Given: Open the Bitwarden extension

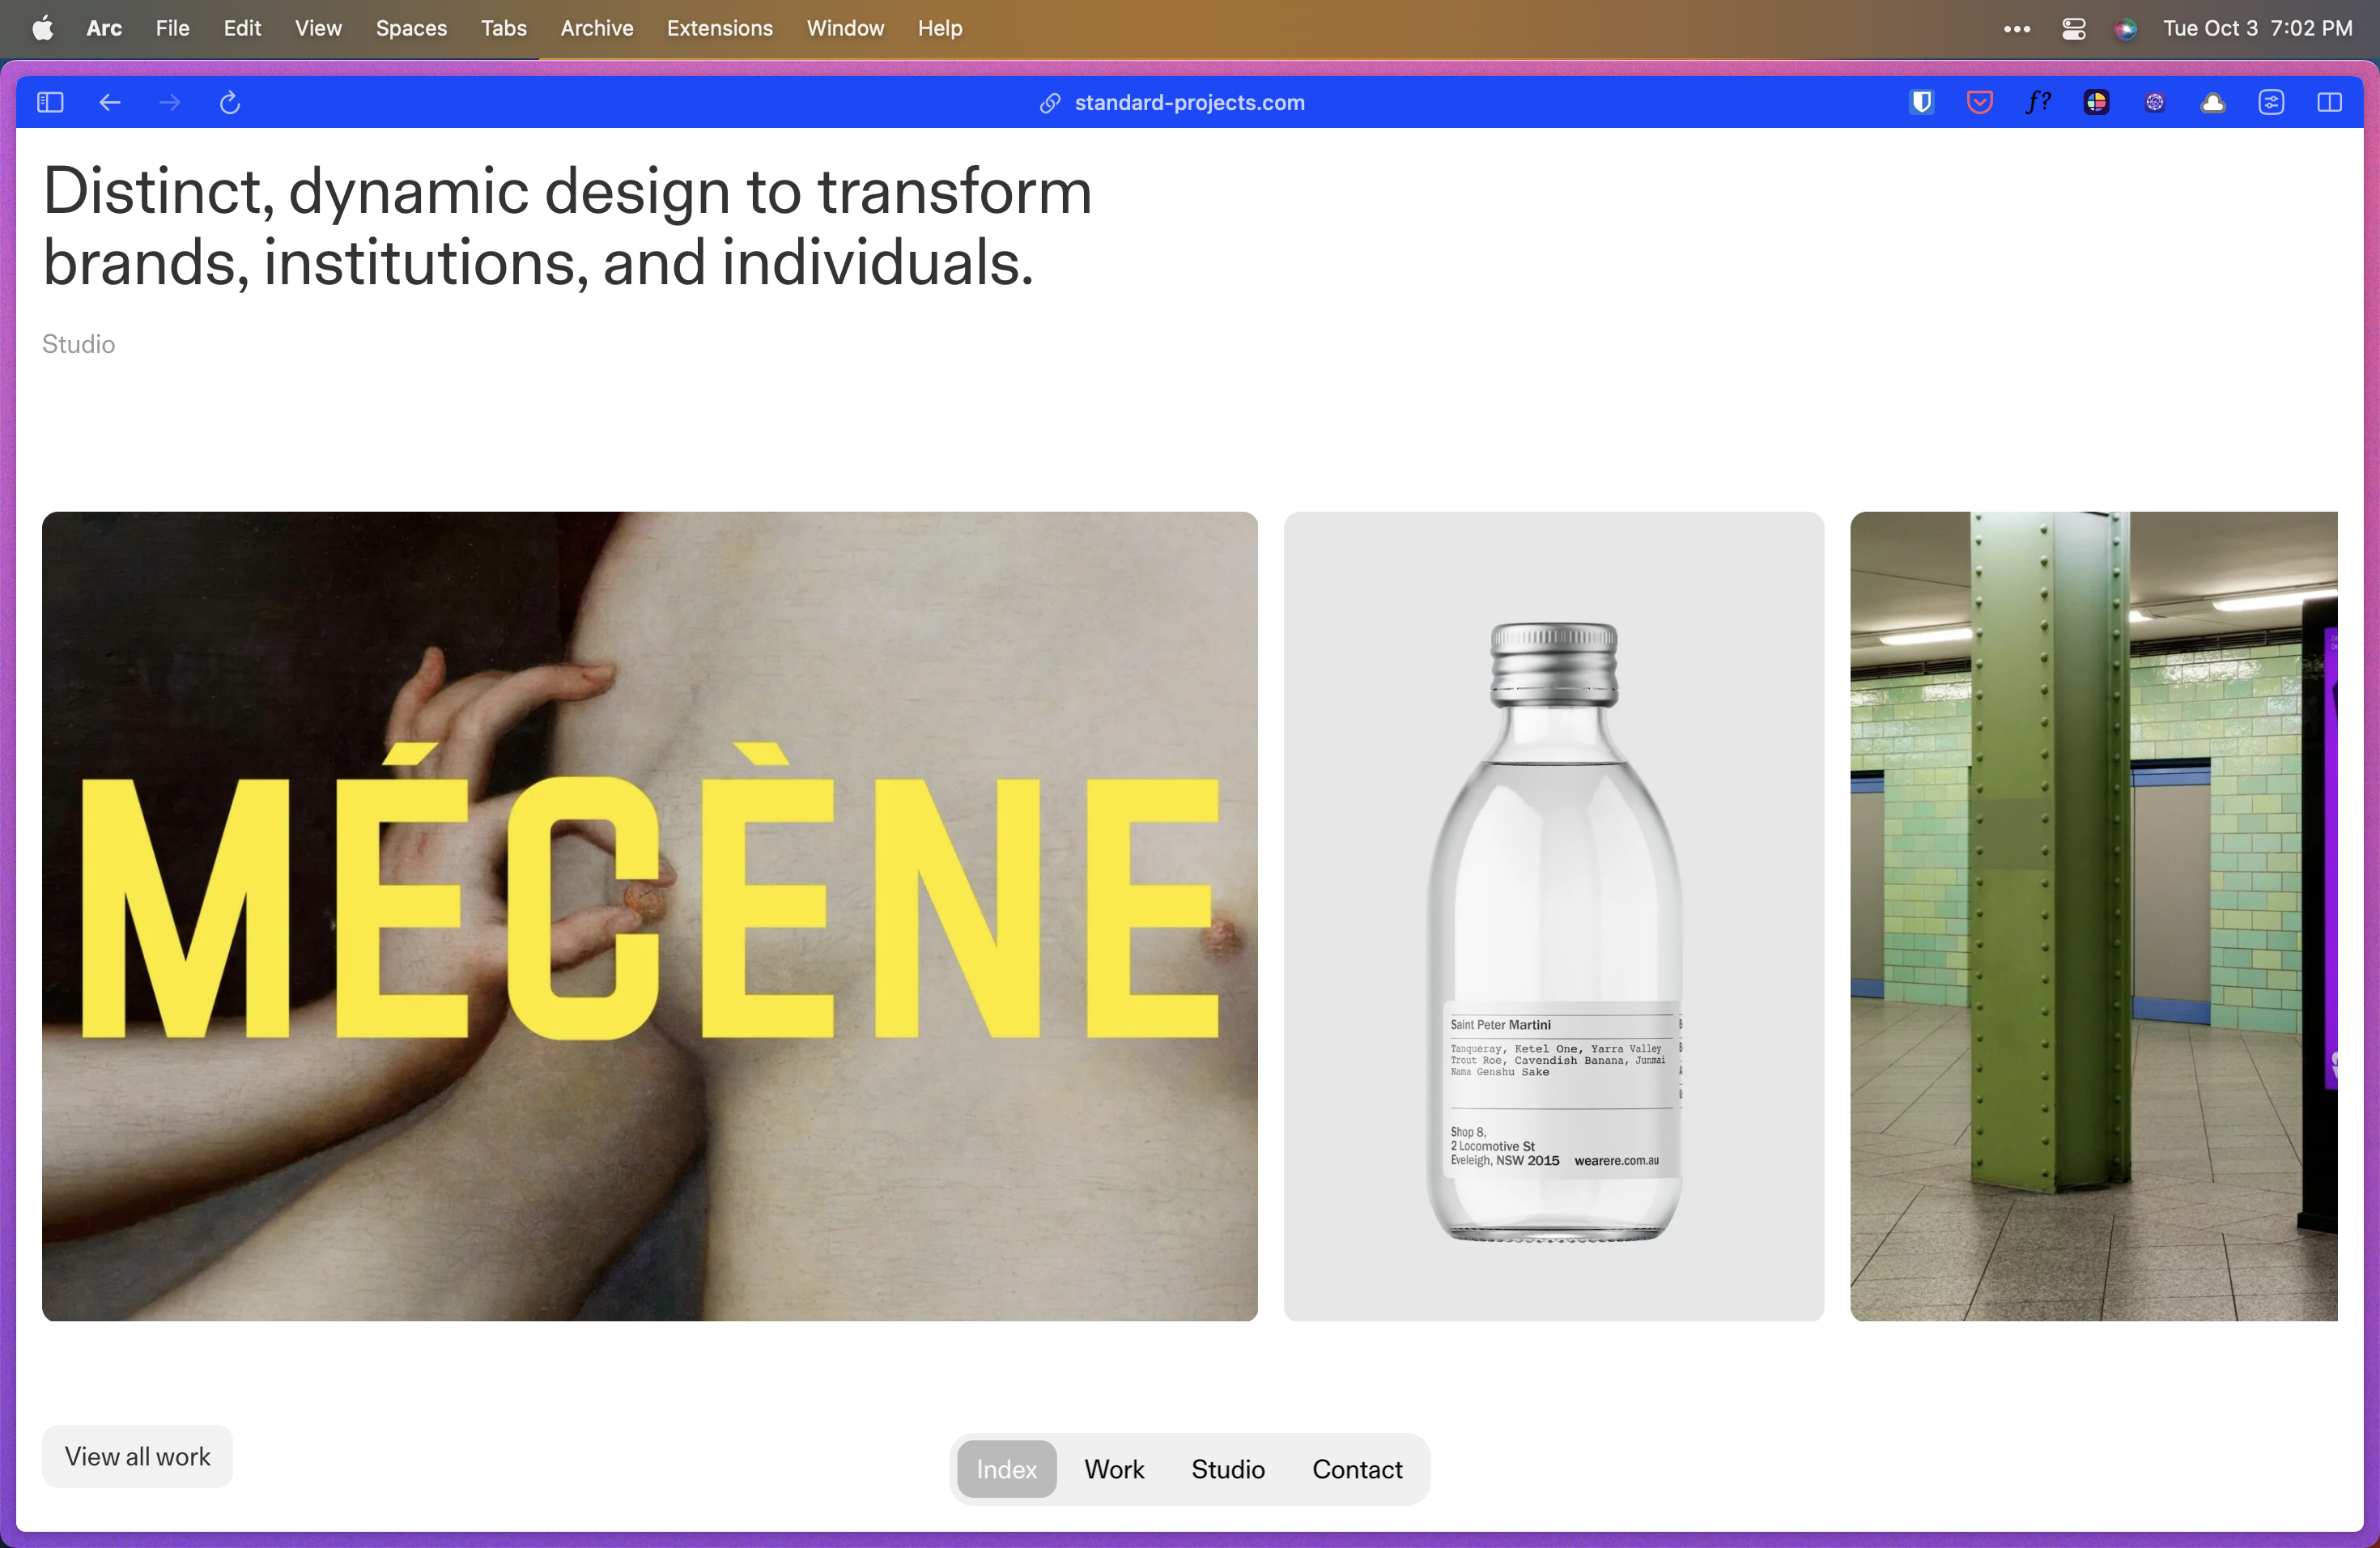Looking at the screenshot, I should tap(1921, 102).
